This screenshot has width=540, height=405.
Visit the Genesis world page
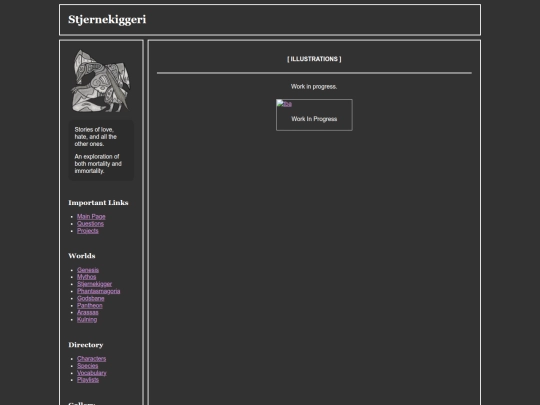(88, 270)
